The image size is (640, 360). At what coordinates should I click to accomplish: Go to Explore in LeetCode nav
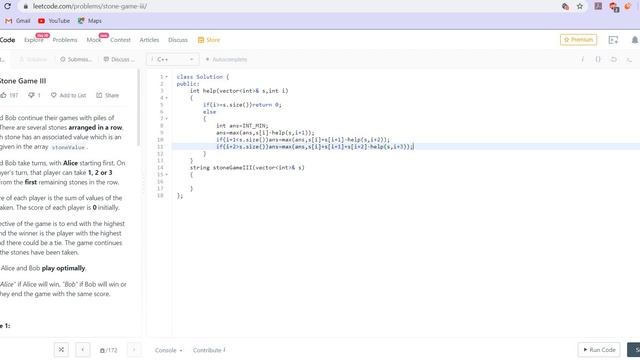[x=33, y=40]
